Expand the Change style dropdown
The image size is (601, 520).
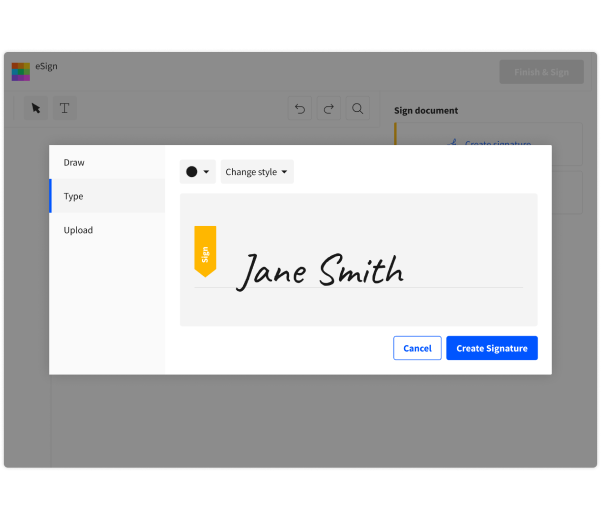(x=257, y=172)
